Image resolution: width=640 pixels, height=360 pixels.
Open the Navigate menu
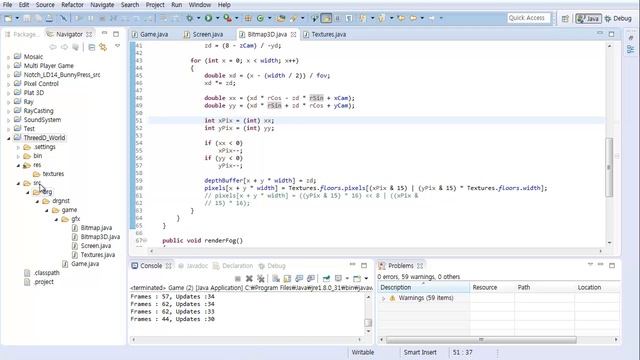tap(102, 5)
